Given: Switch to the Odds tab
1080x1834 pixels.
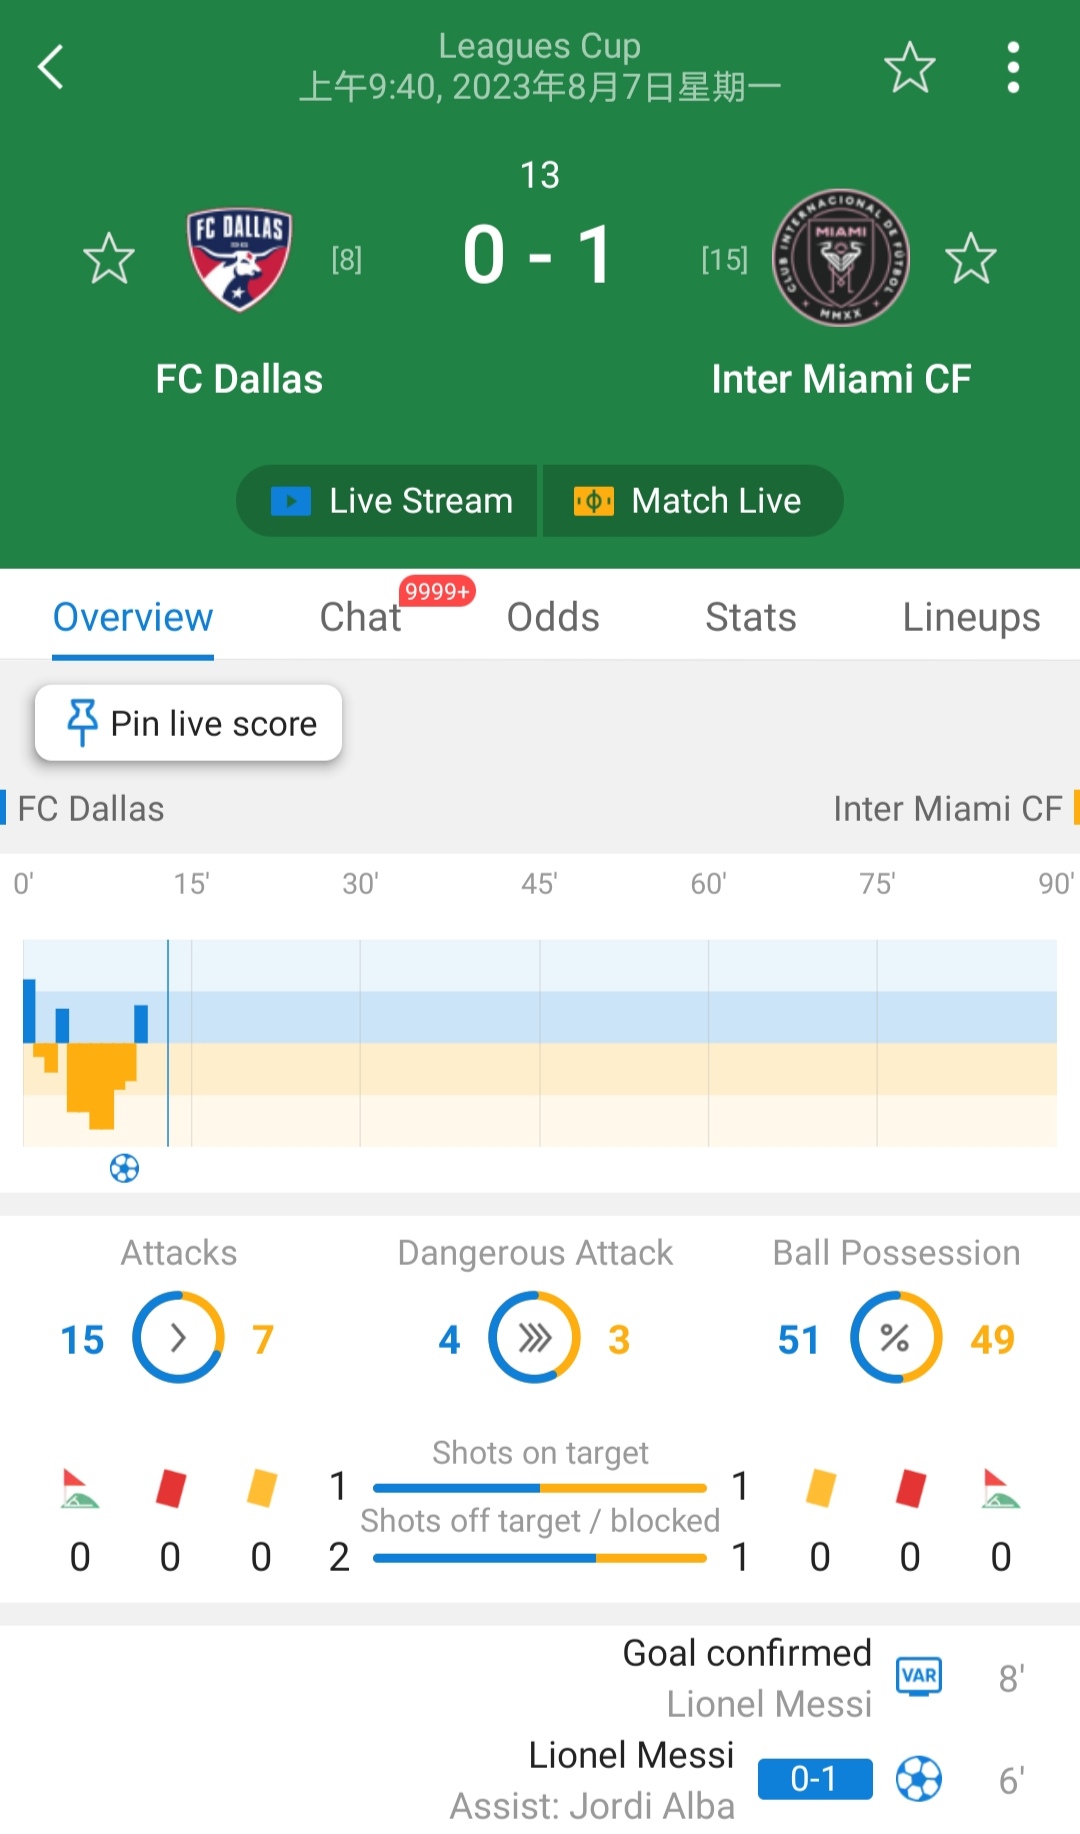Looking at the screenshot, I should [553, 617].
